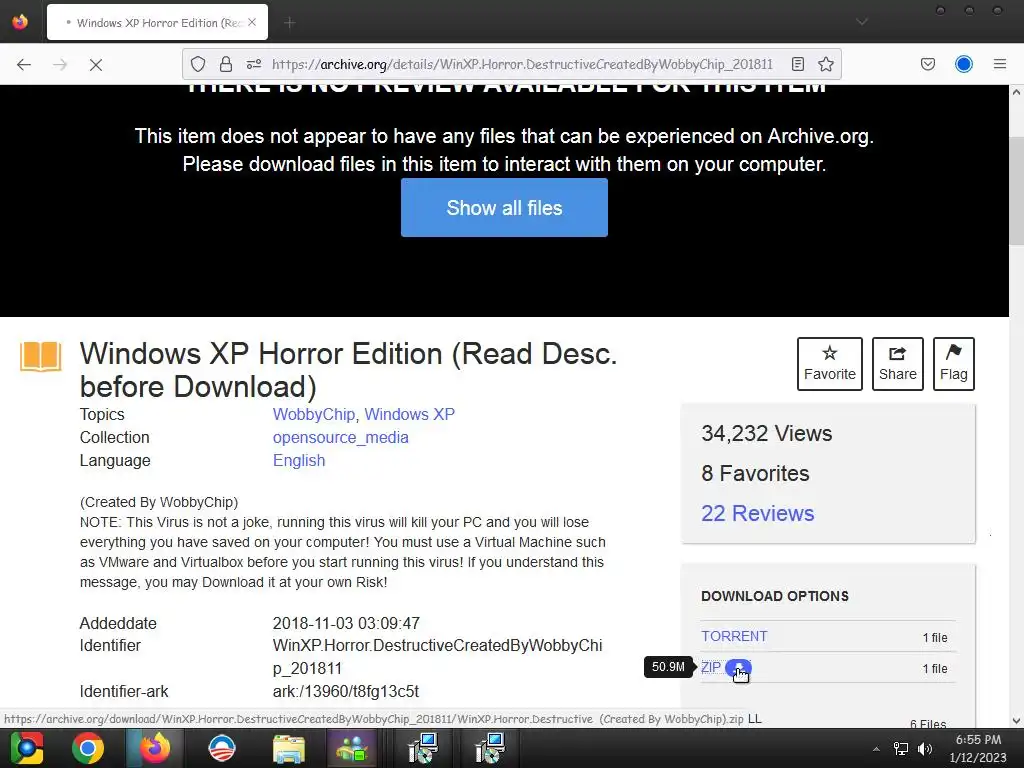Open the Firefox hamburger menu
1024x768 pixels.
click(x=1000, y=64)
